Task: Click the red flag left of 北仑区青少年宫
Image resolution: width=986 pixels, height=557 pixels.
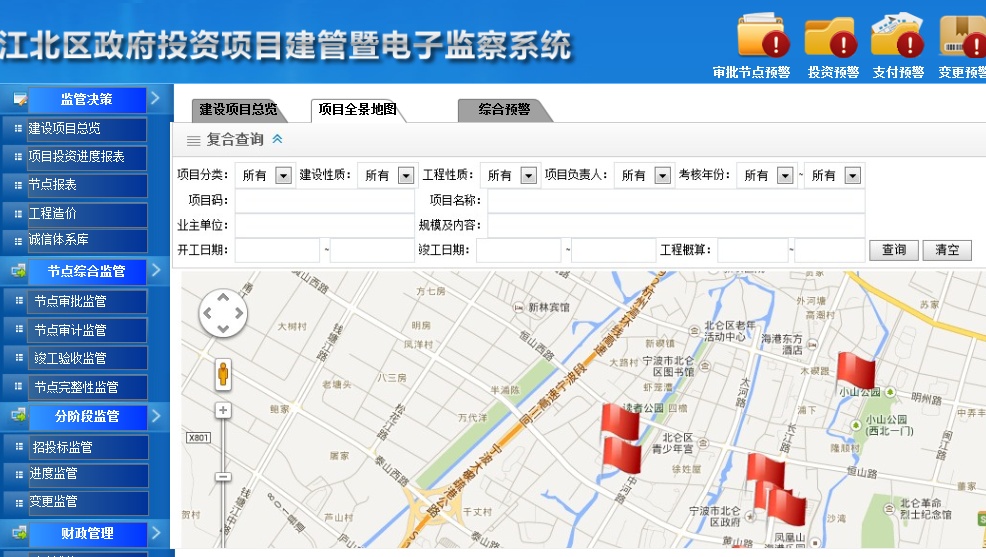Action: [621, 456]
